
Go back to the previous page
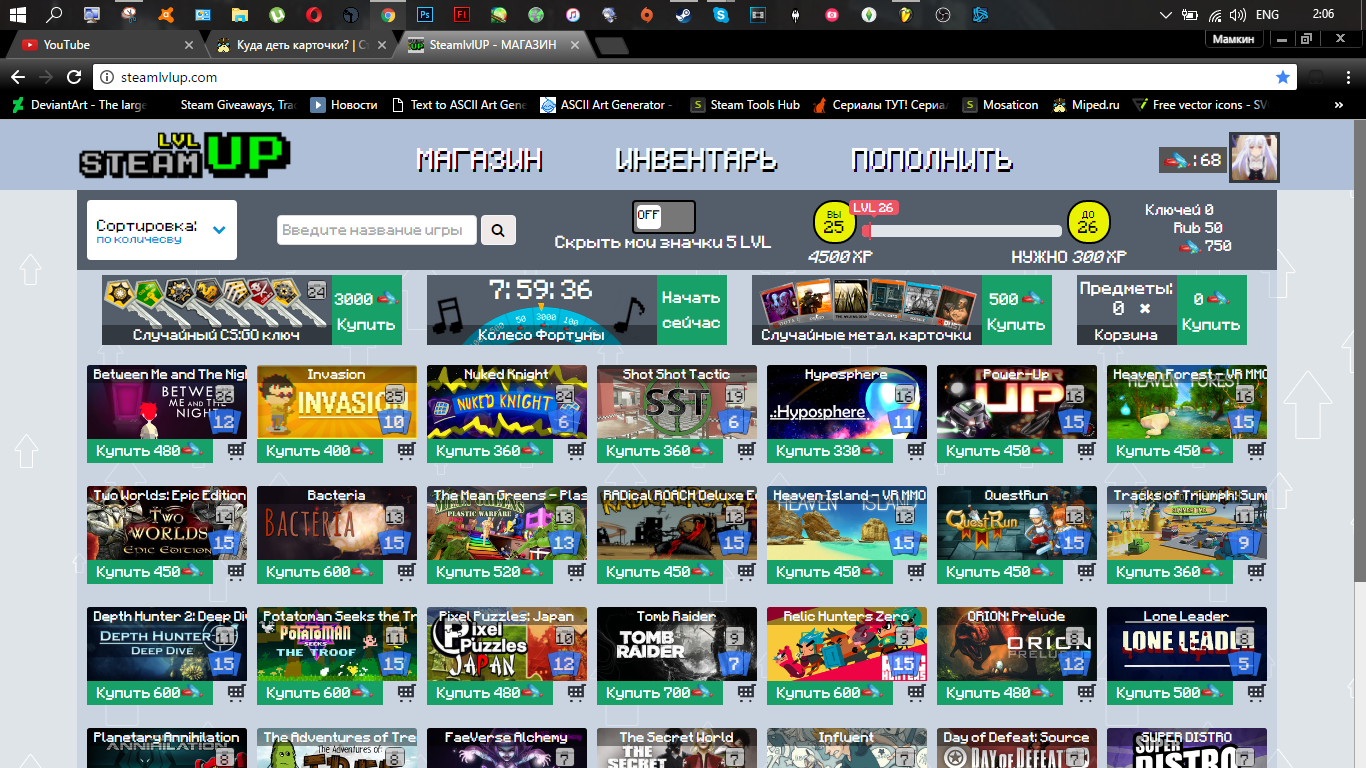pyautogui.click(x=17, y=77)
